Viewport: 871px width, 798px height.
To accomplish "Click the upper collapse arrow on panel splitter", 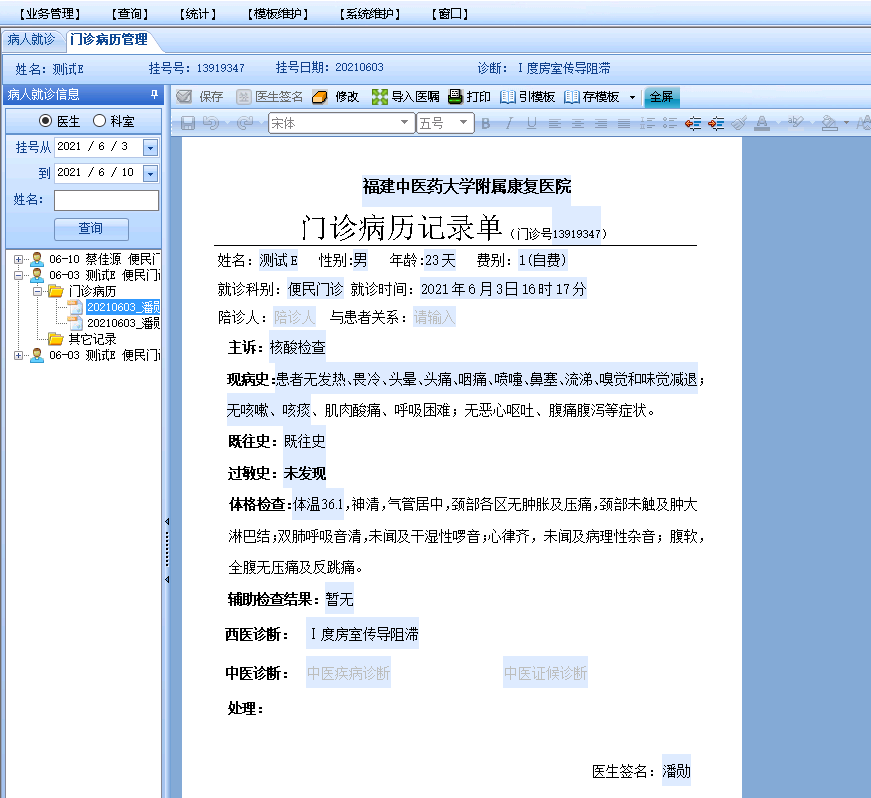I will click(167, 521).
